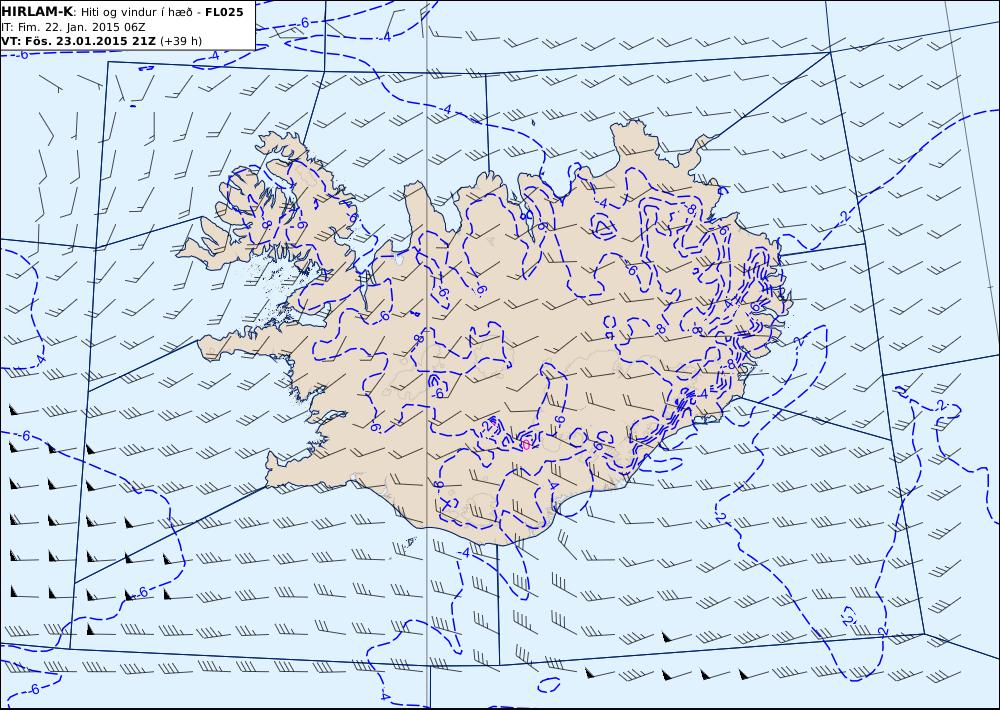Click the 'IT: Fim. 22. Jan. 2015 06Z' line
Image resolution: width=1000 pixels, height=710 pixels.
coord(73,27)
